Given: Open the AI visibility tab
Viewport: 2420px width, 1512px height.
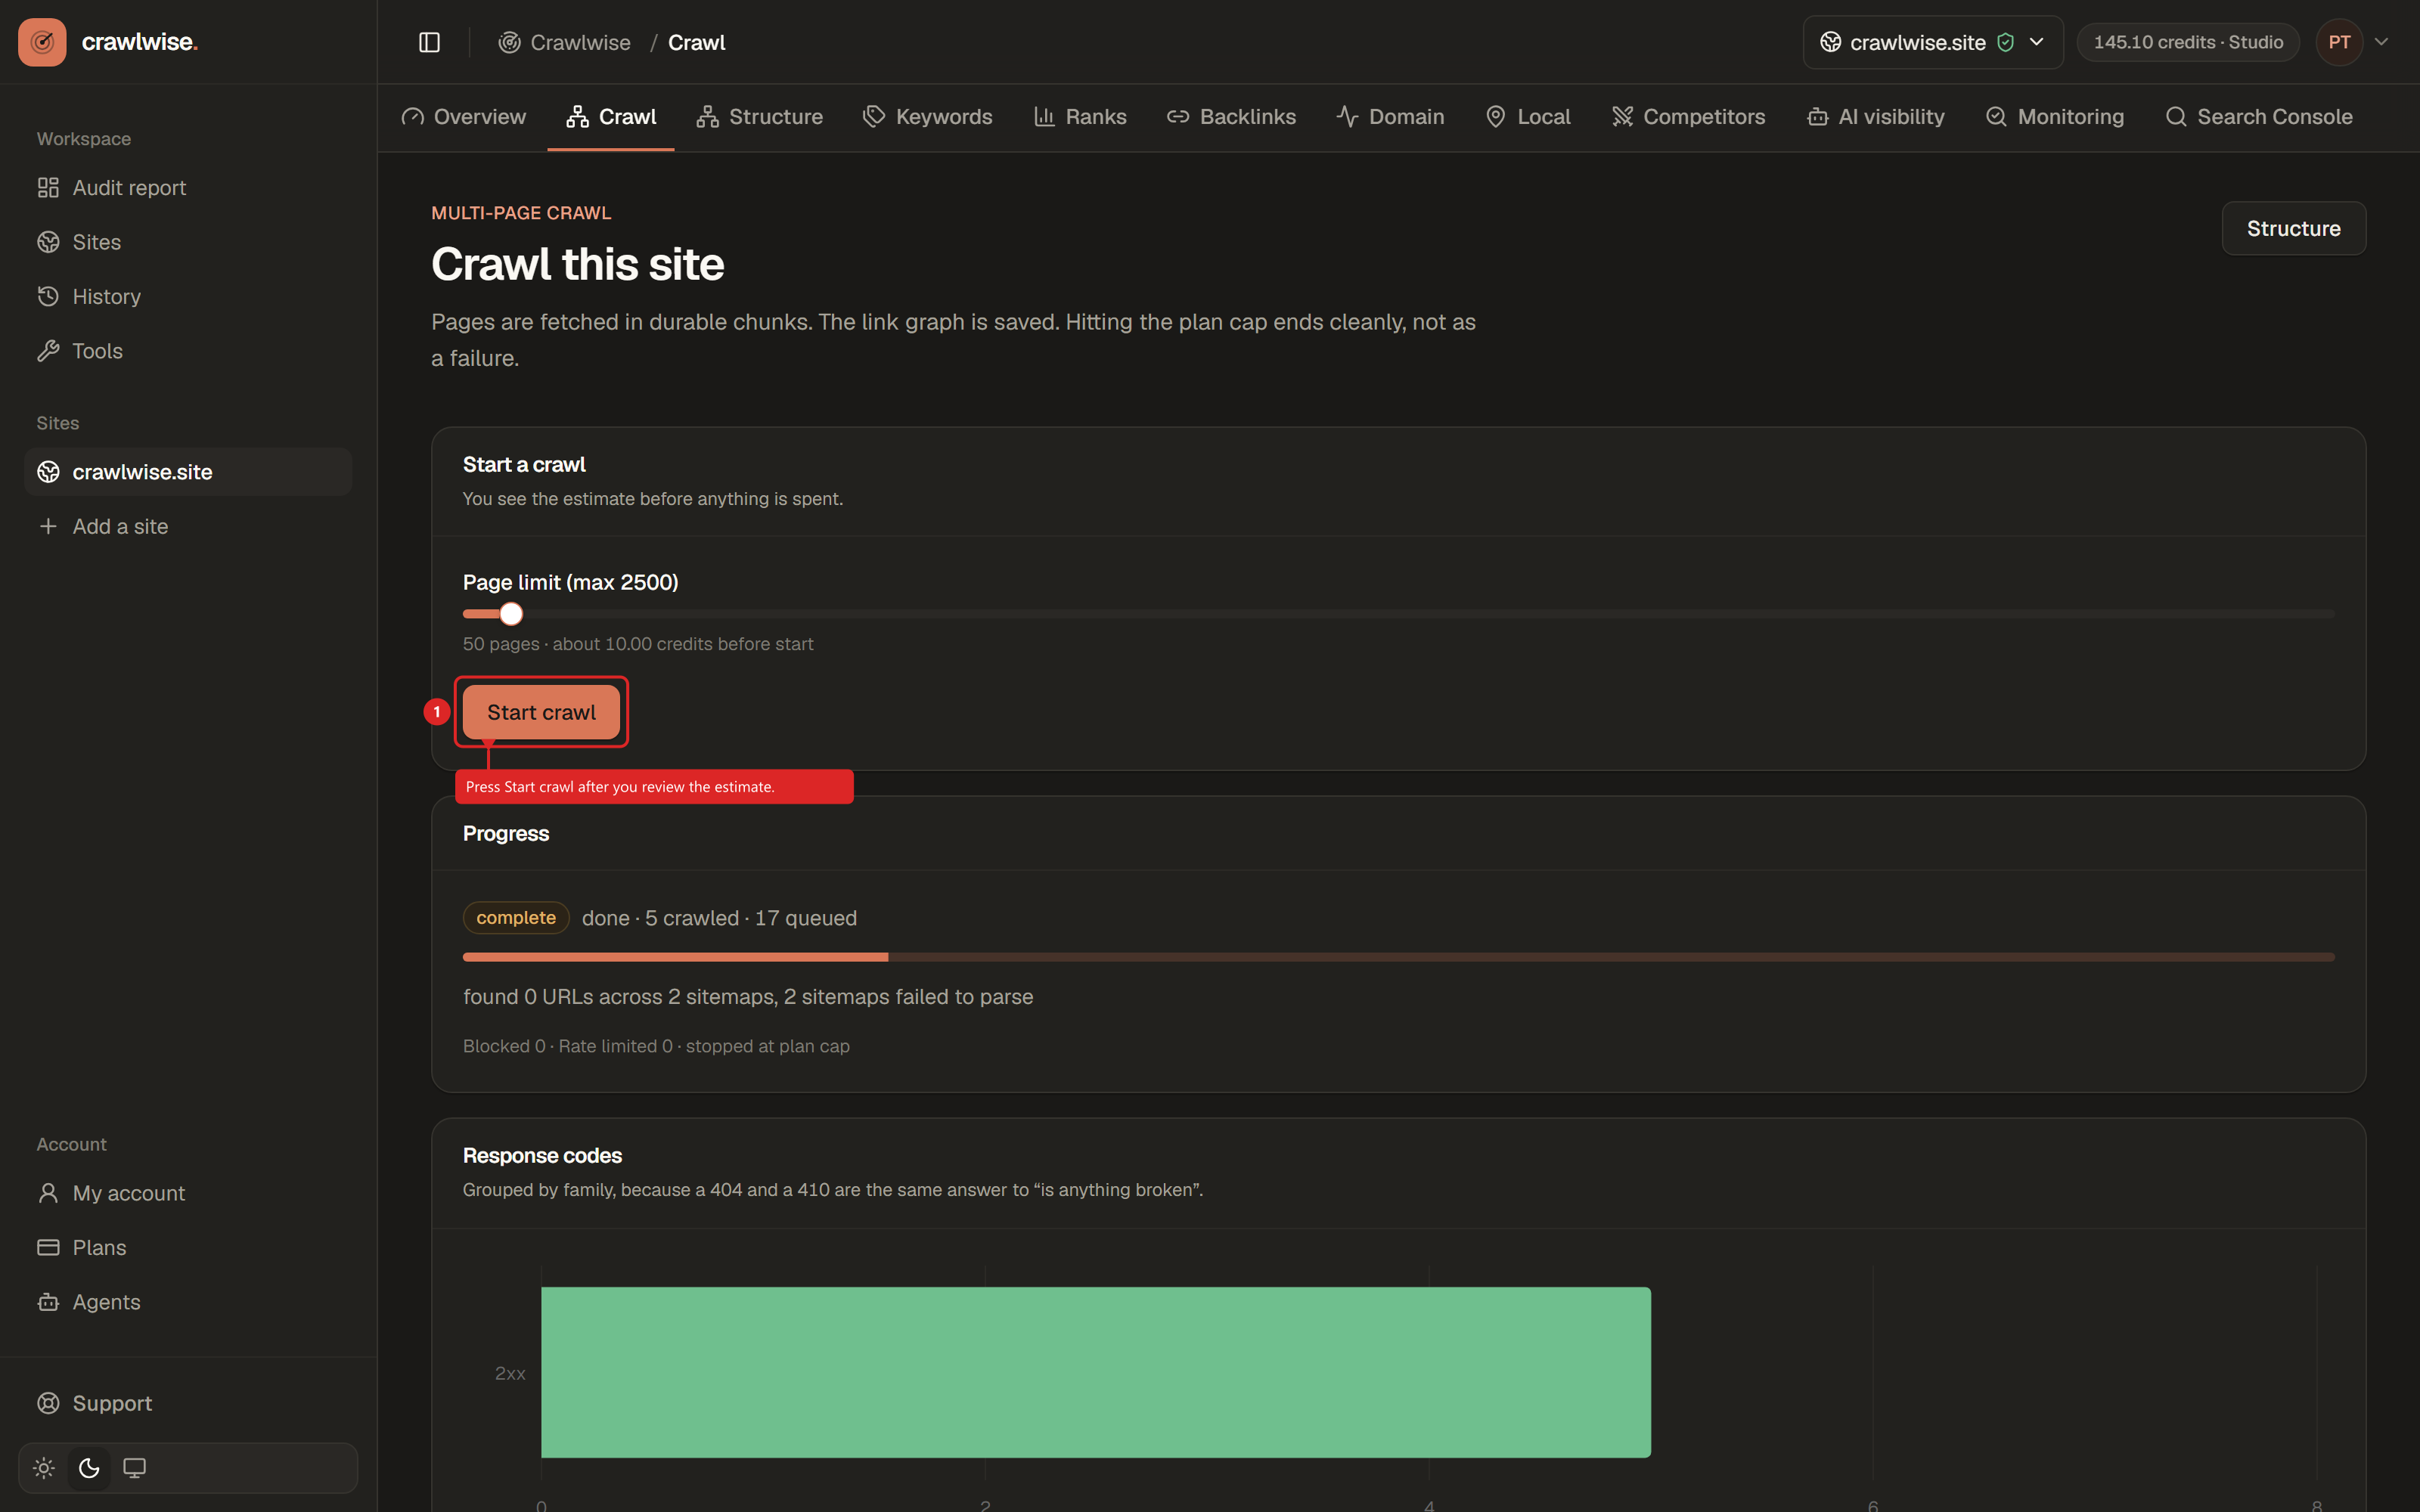Looking at the screenshot, I should click(x=1876, y=117).
